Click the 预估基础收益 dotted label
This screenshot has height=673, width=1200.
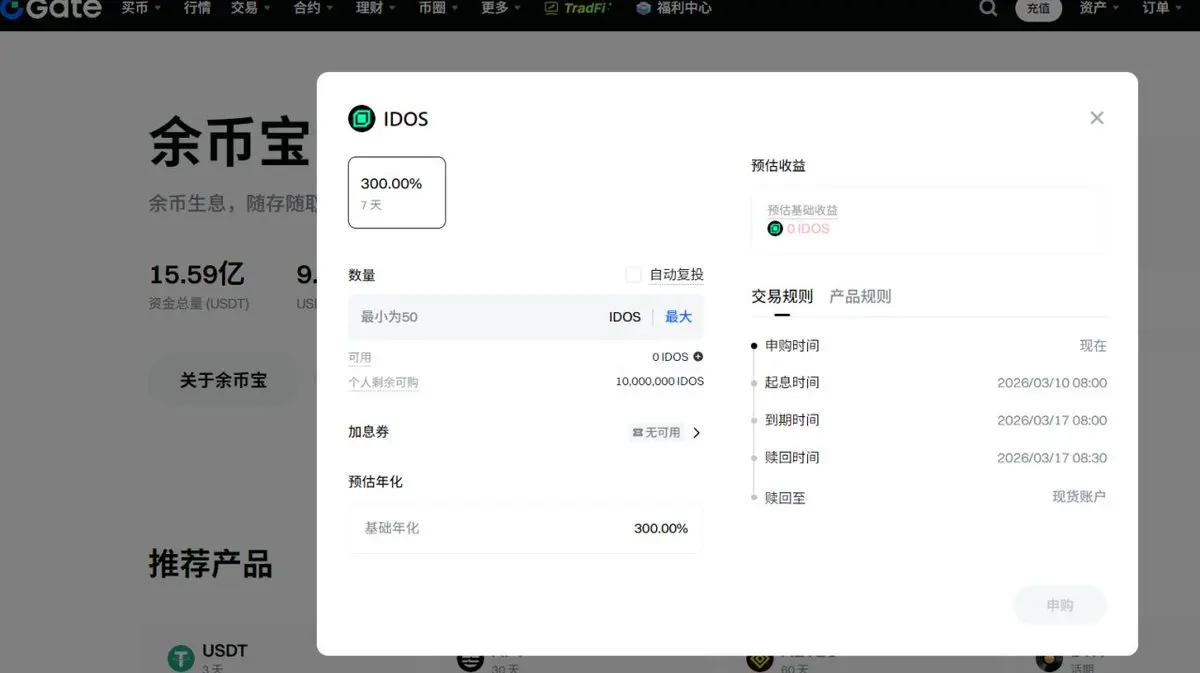point(802,210)
